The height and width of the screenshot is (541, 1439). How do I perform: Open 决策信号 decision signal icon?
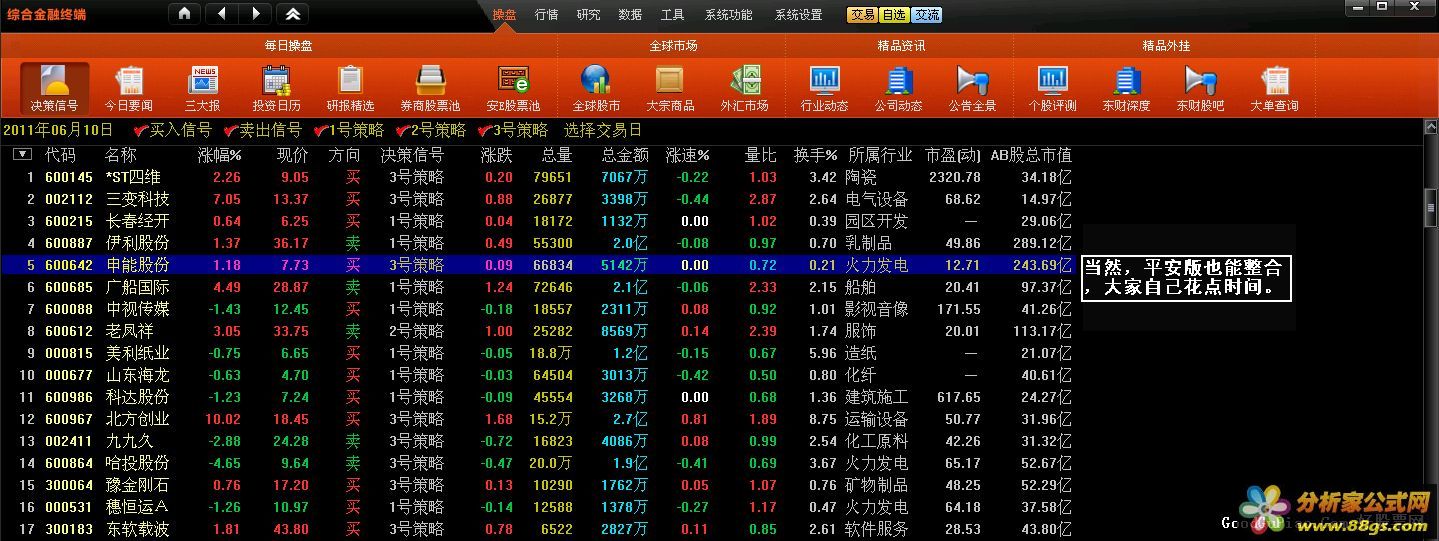54,88
